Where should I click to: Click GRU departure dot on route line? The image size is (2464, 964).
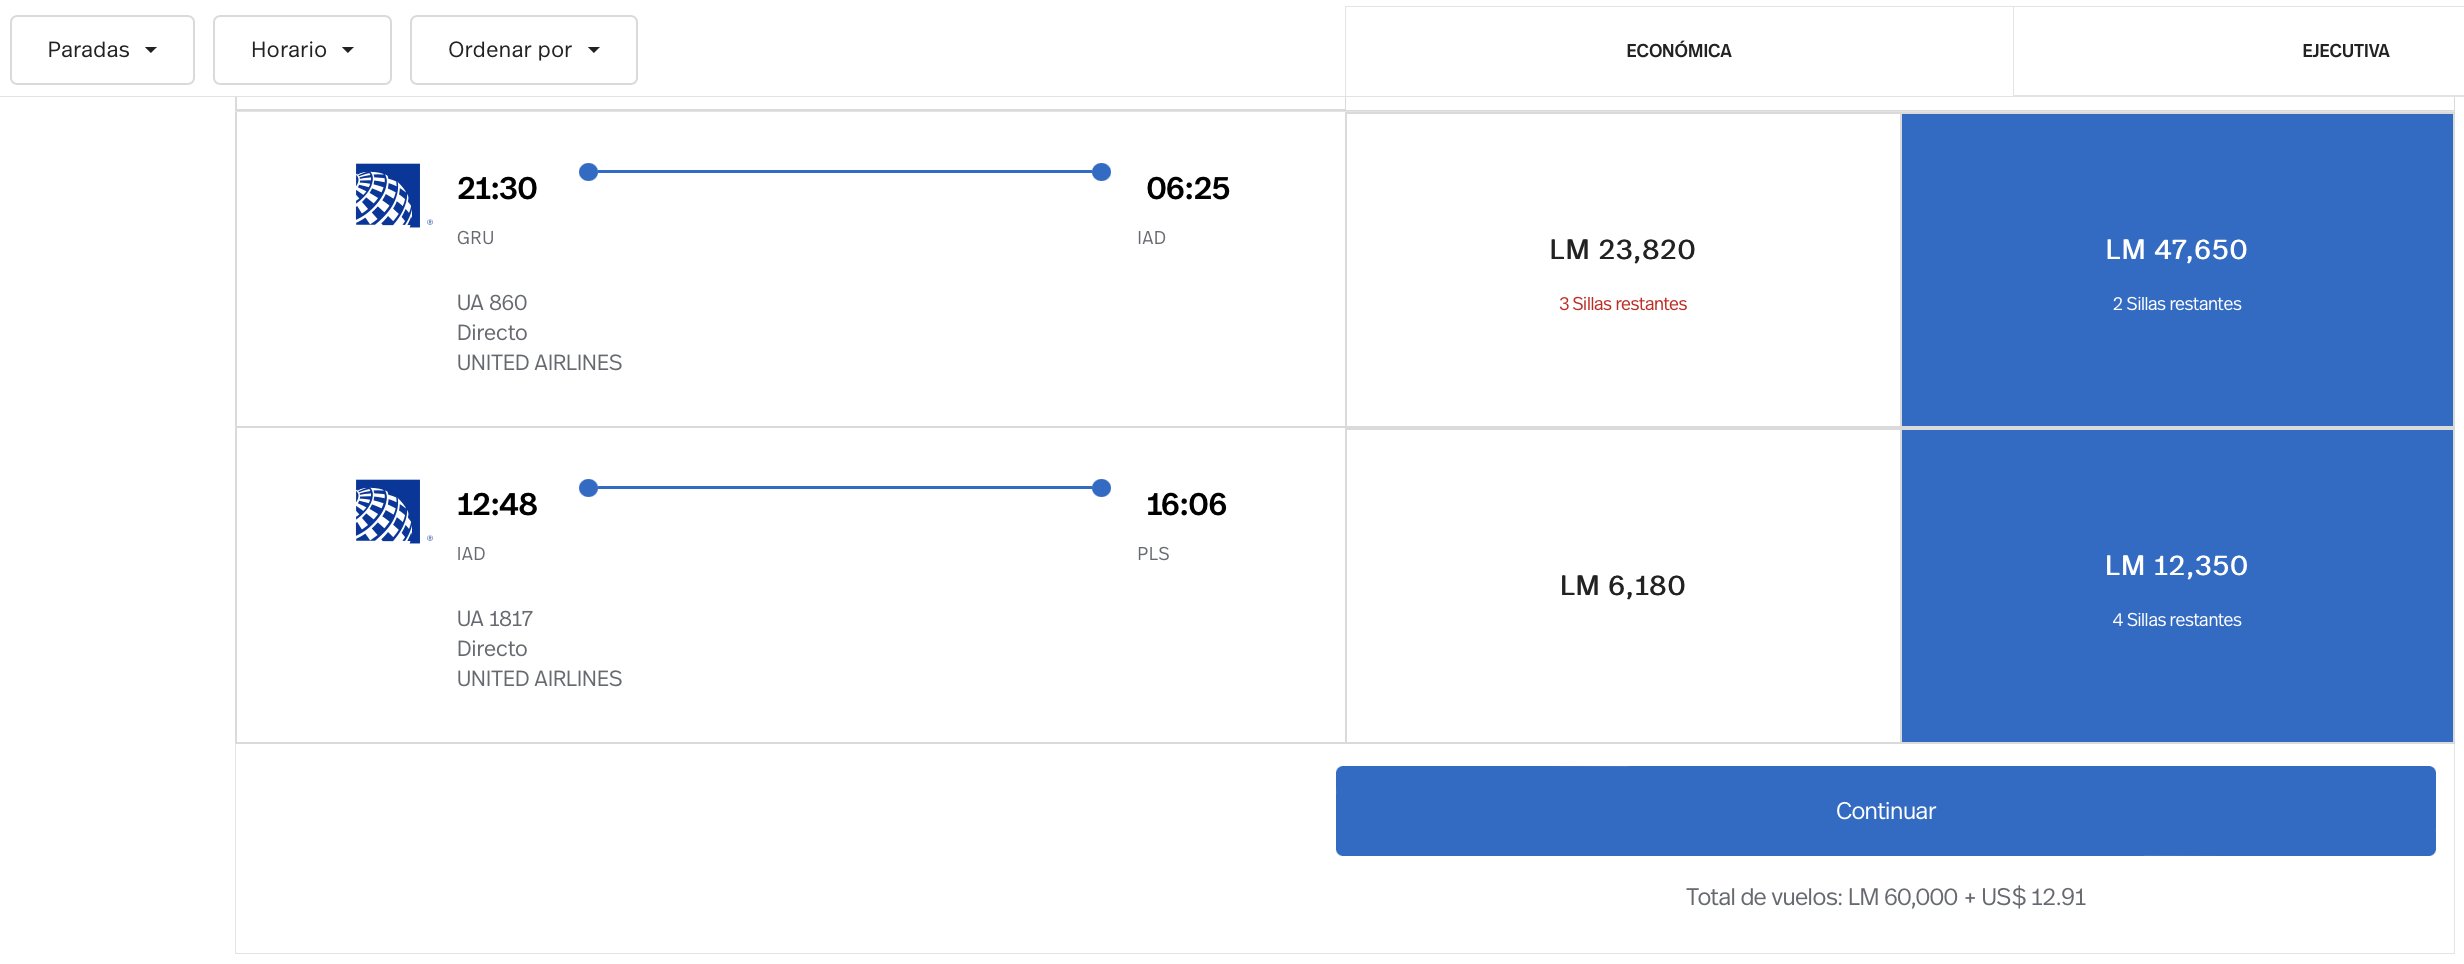pos(589,172)
